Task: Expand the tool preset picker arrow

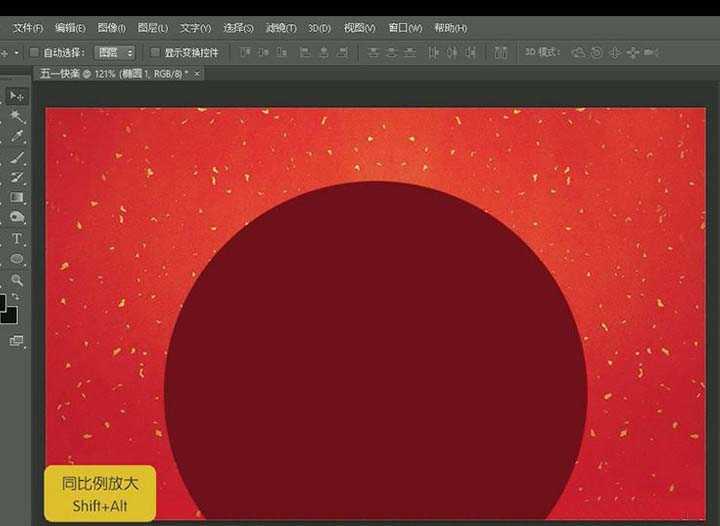Action: point(17,52)
